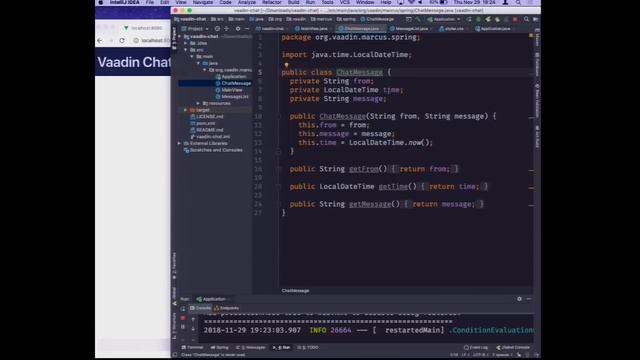Image resolution: width=640 pixels, height=360 pixels.
Task: Click the getTime method name in editor
Action: pos(393,187)
